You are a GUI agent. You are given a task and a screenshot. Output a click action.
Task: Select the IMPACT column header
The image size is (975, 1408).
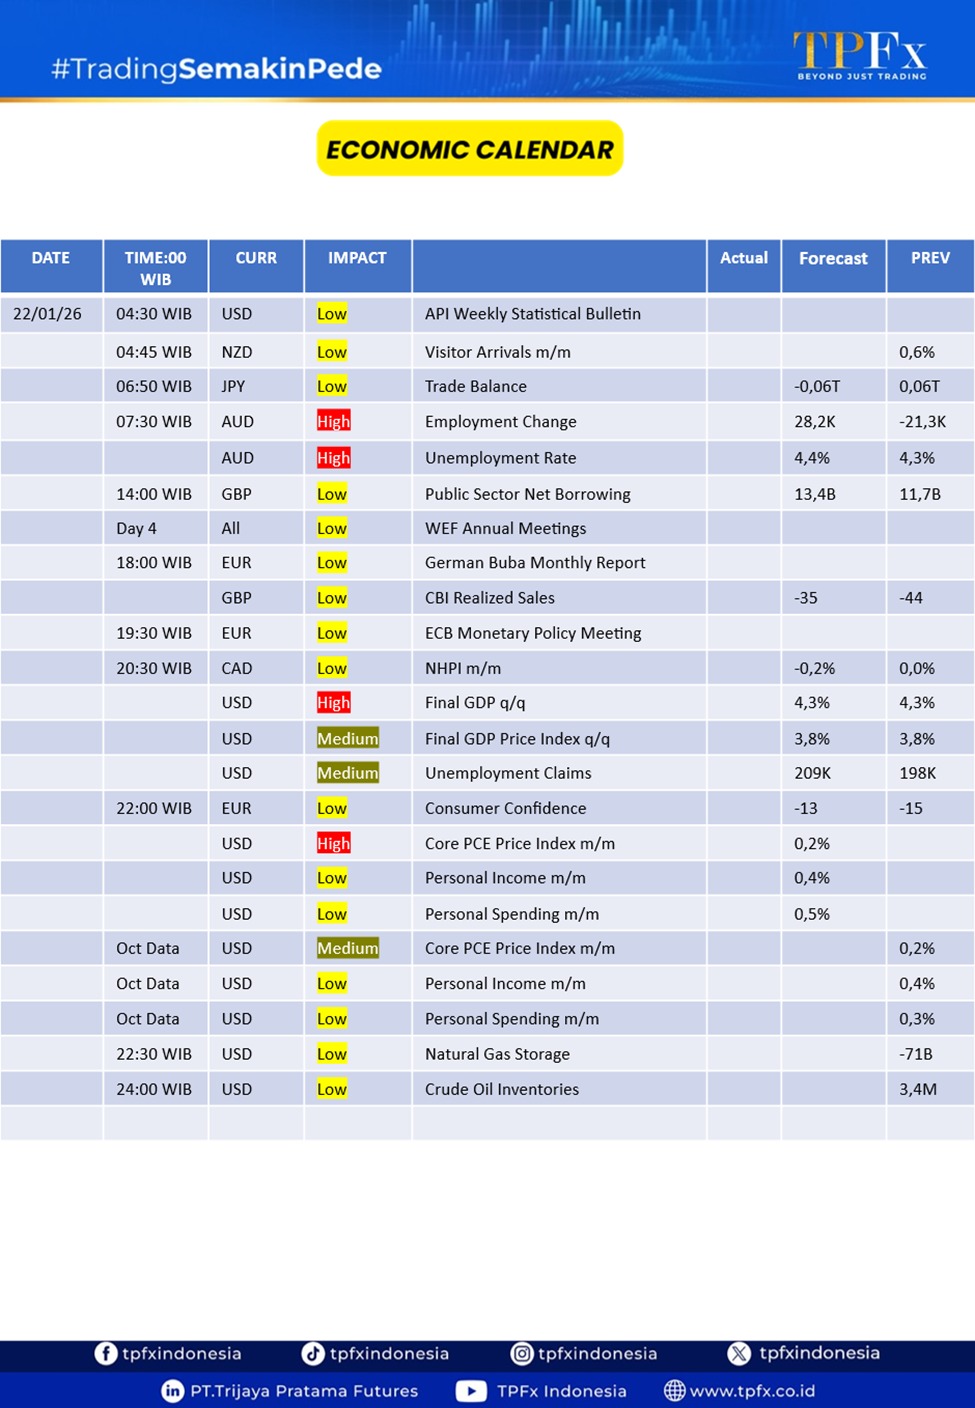(x=357, y=258)
